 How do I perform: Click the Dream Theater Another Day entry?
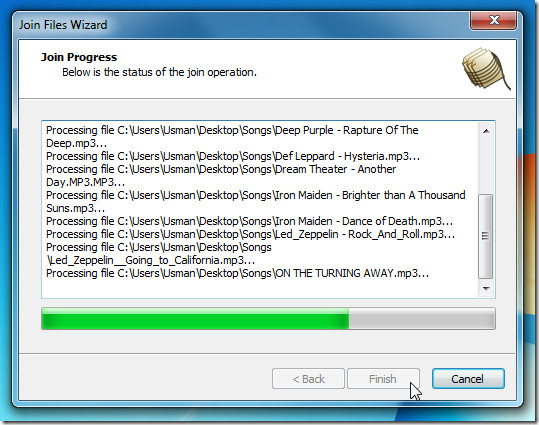click(221, 175)
